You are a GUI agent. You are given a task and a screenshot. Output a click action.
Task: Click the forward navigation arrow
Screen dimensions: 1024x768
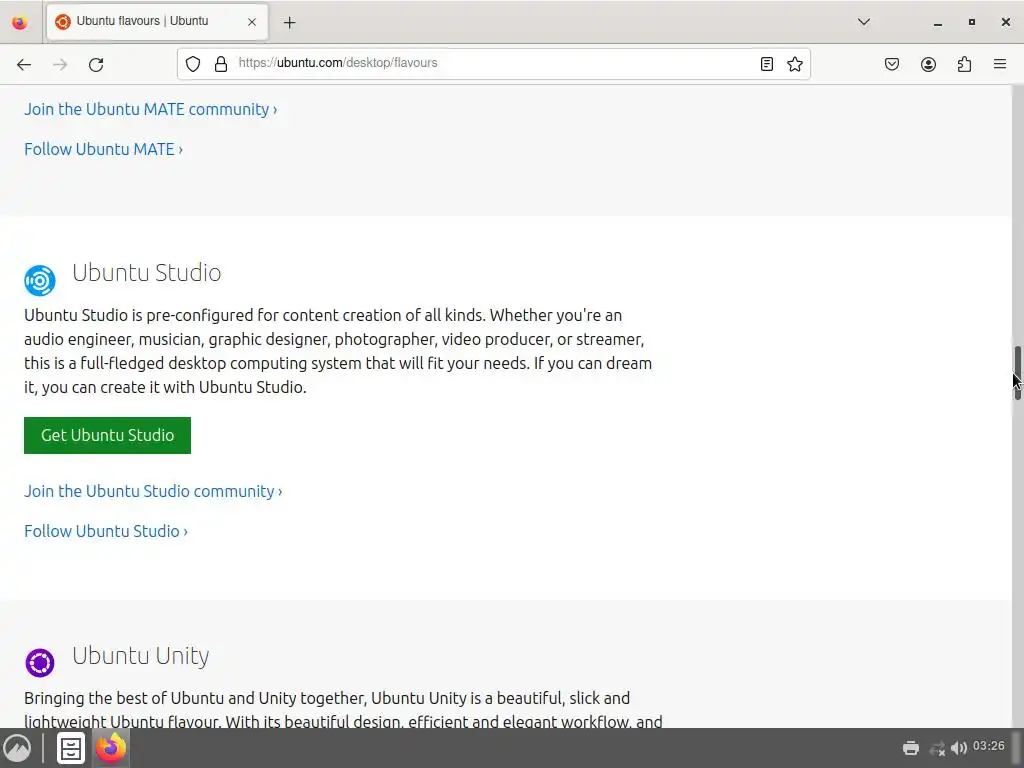[x=60, y=64]
